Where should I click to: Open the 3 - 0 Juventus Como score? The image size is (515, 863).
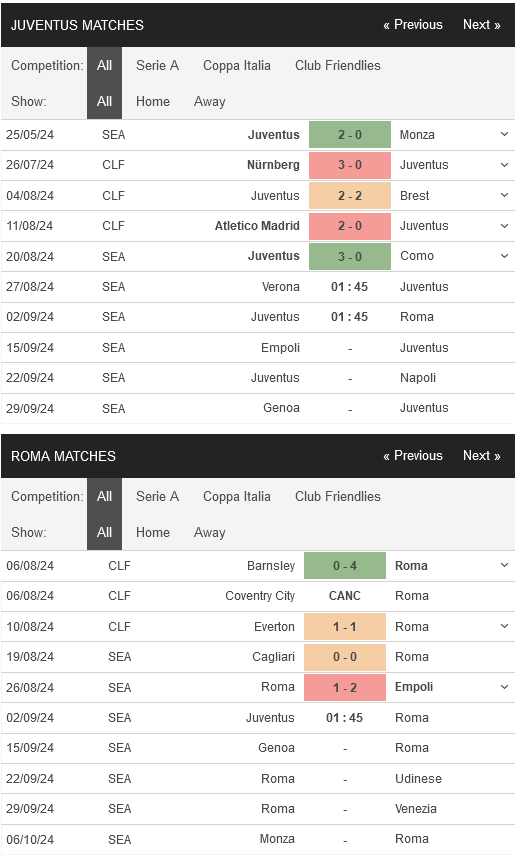[x=350, y=256]
